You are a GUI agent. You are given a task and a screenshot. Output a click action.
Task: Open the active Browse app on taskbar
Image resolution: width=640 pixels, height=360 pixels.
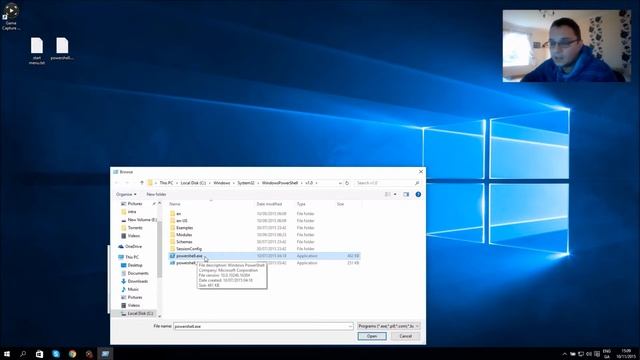click(x=105, y=354)
